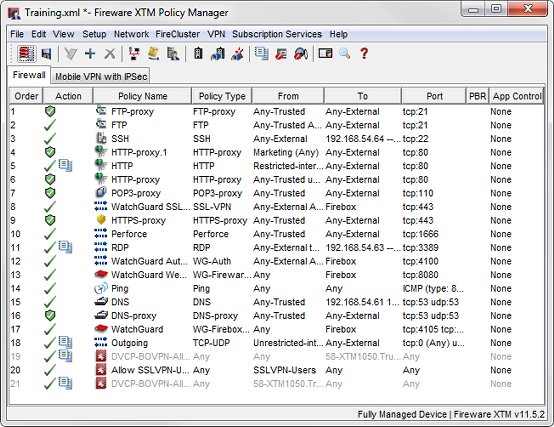Sort by the From column header

click(x=288, y=96)
